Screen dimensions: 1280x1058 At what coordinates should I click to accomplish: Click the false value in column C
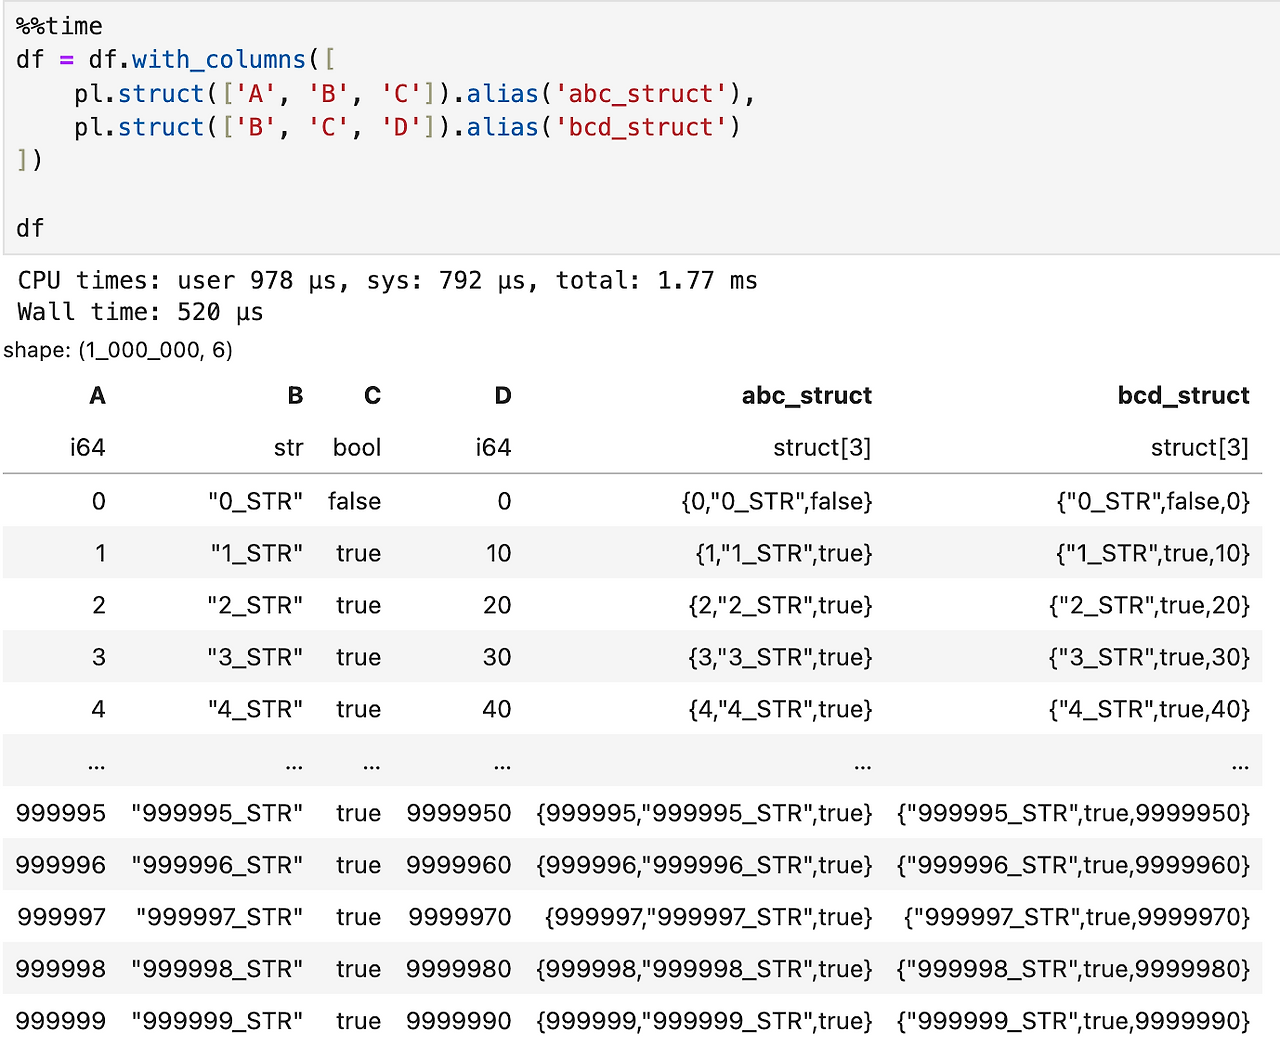(354, 501)
